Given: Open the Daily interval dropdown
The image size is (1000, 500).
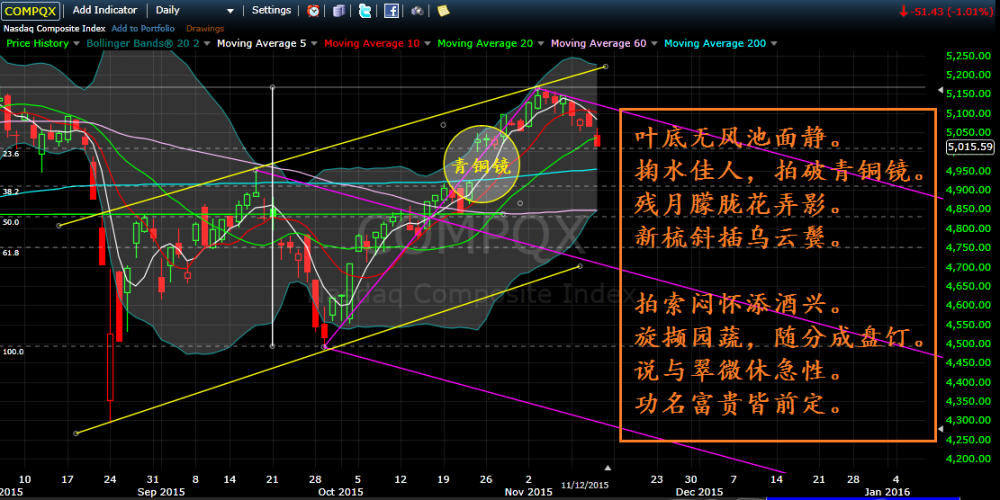Looking at the screenshot, I should click(195, 10).
